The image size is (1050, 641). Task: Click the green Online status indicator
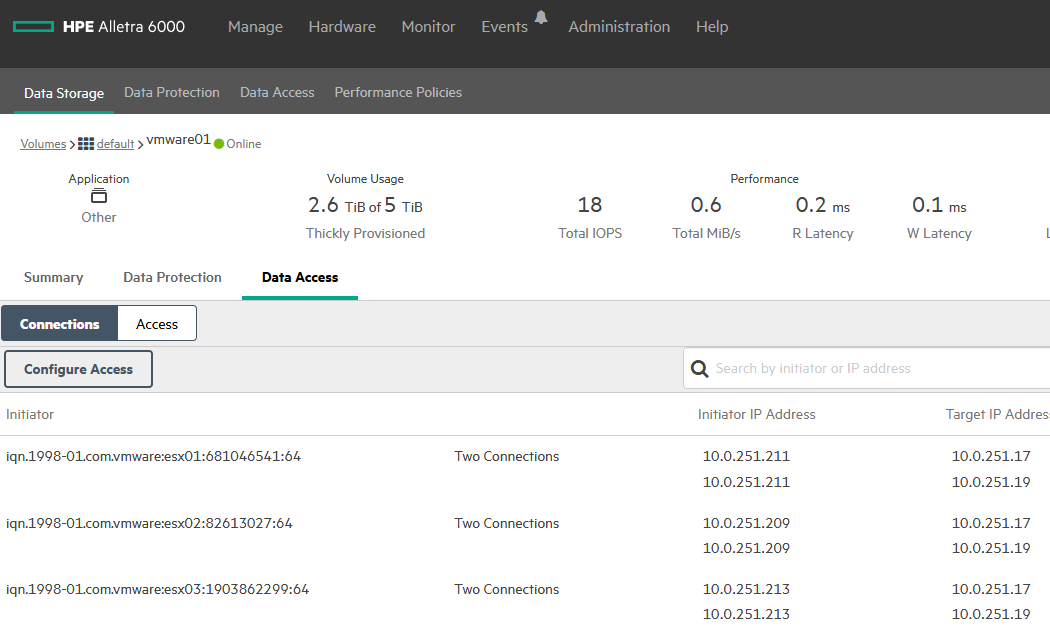(219, 144)
